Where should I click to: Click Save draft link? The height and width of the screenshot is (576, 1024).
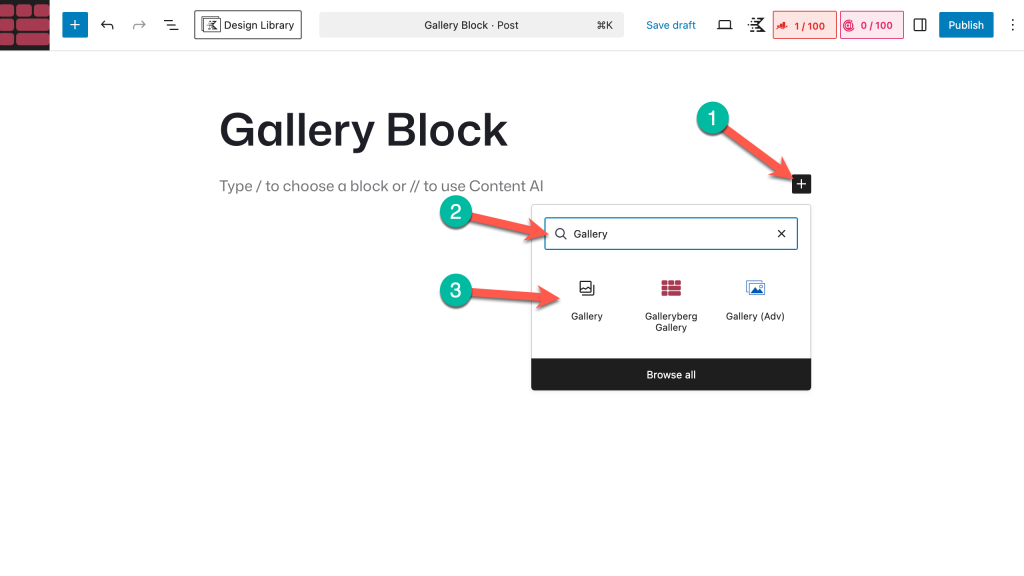[x=670, y=25]
